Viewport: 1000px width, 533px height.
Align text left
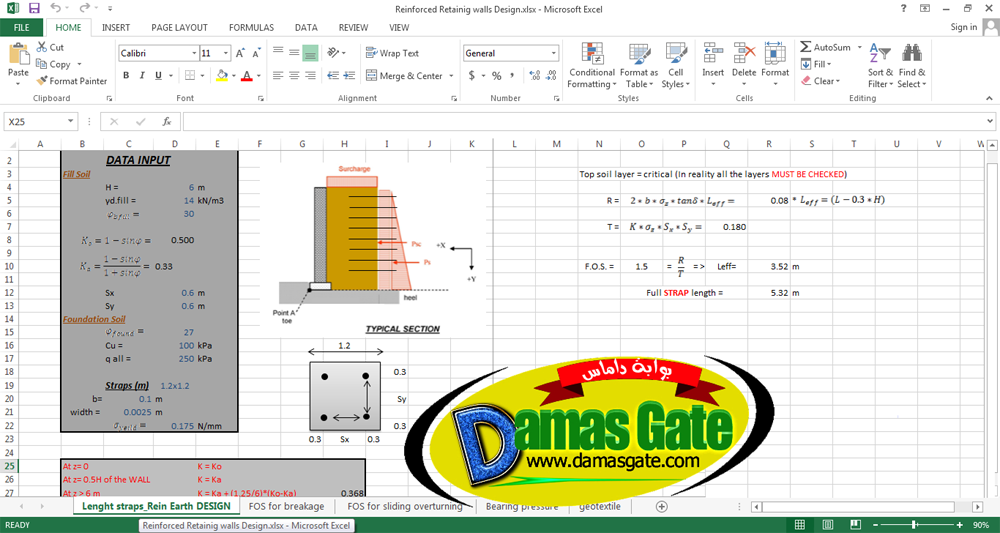tap(278, 75)
